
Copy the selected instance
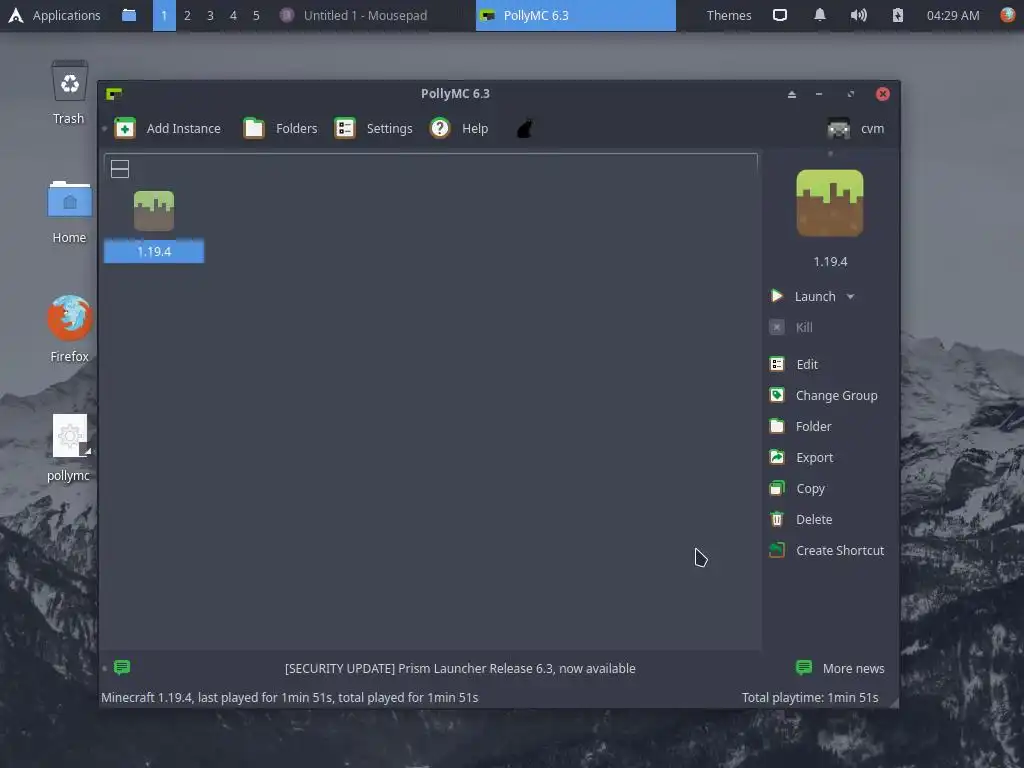(x=797, y=488)
